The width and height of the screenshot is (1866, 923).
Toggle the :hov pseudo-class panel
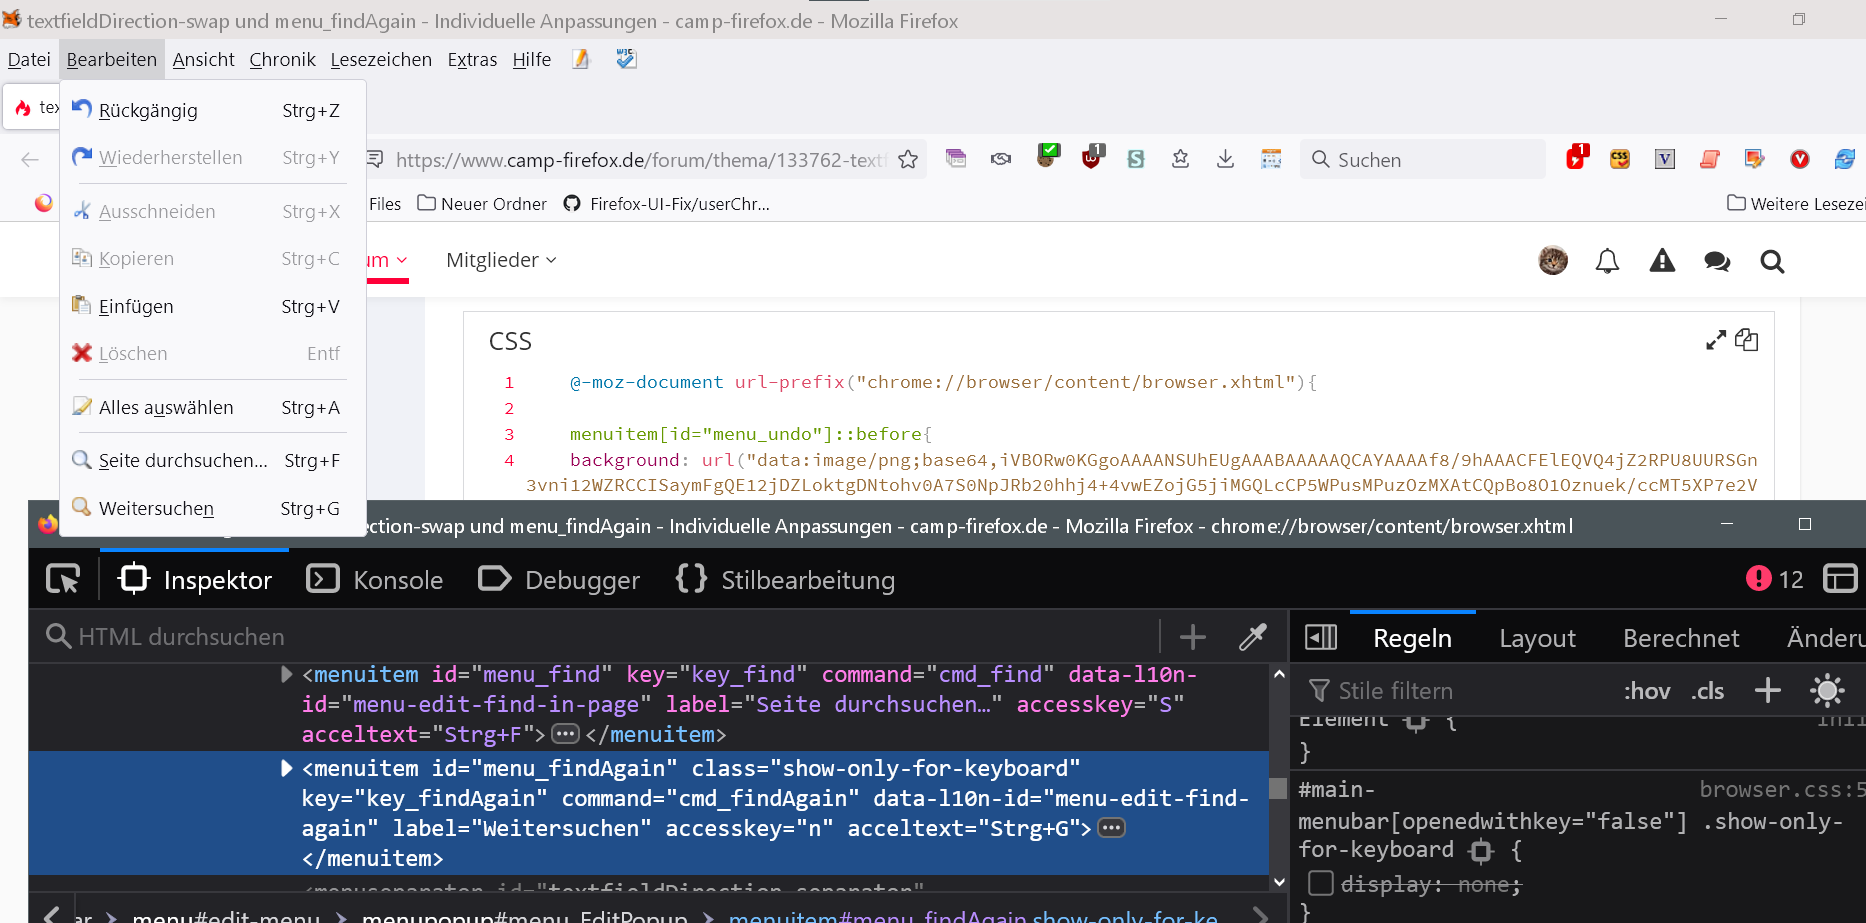(x=1646, y=691)
